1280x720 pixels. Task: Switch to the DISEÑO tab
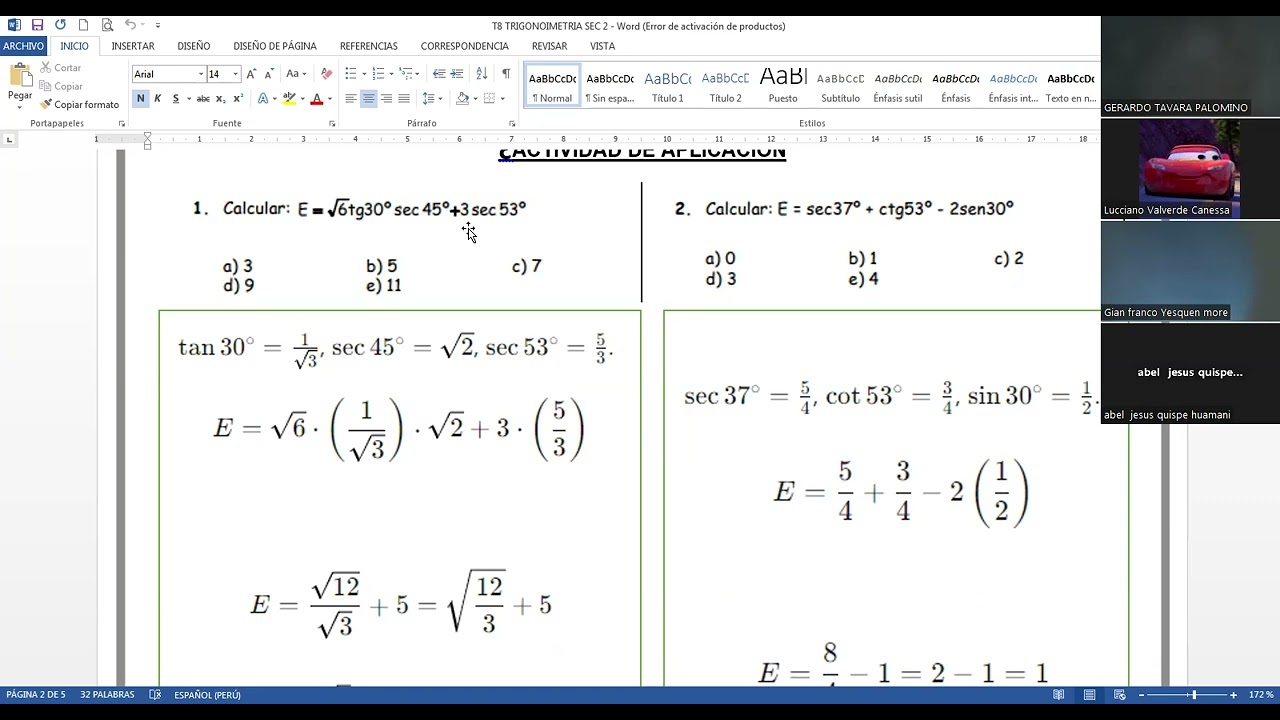[x=194, y=46]
